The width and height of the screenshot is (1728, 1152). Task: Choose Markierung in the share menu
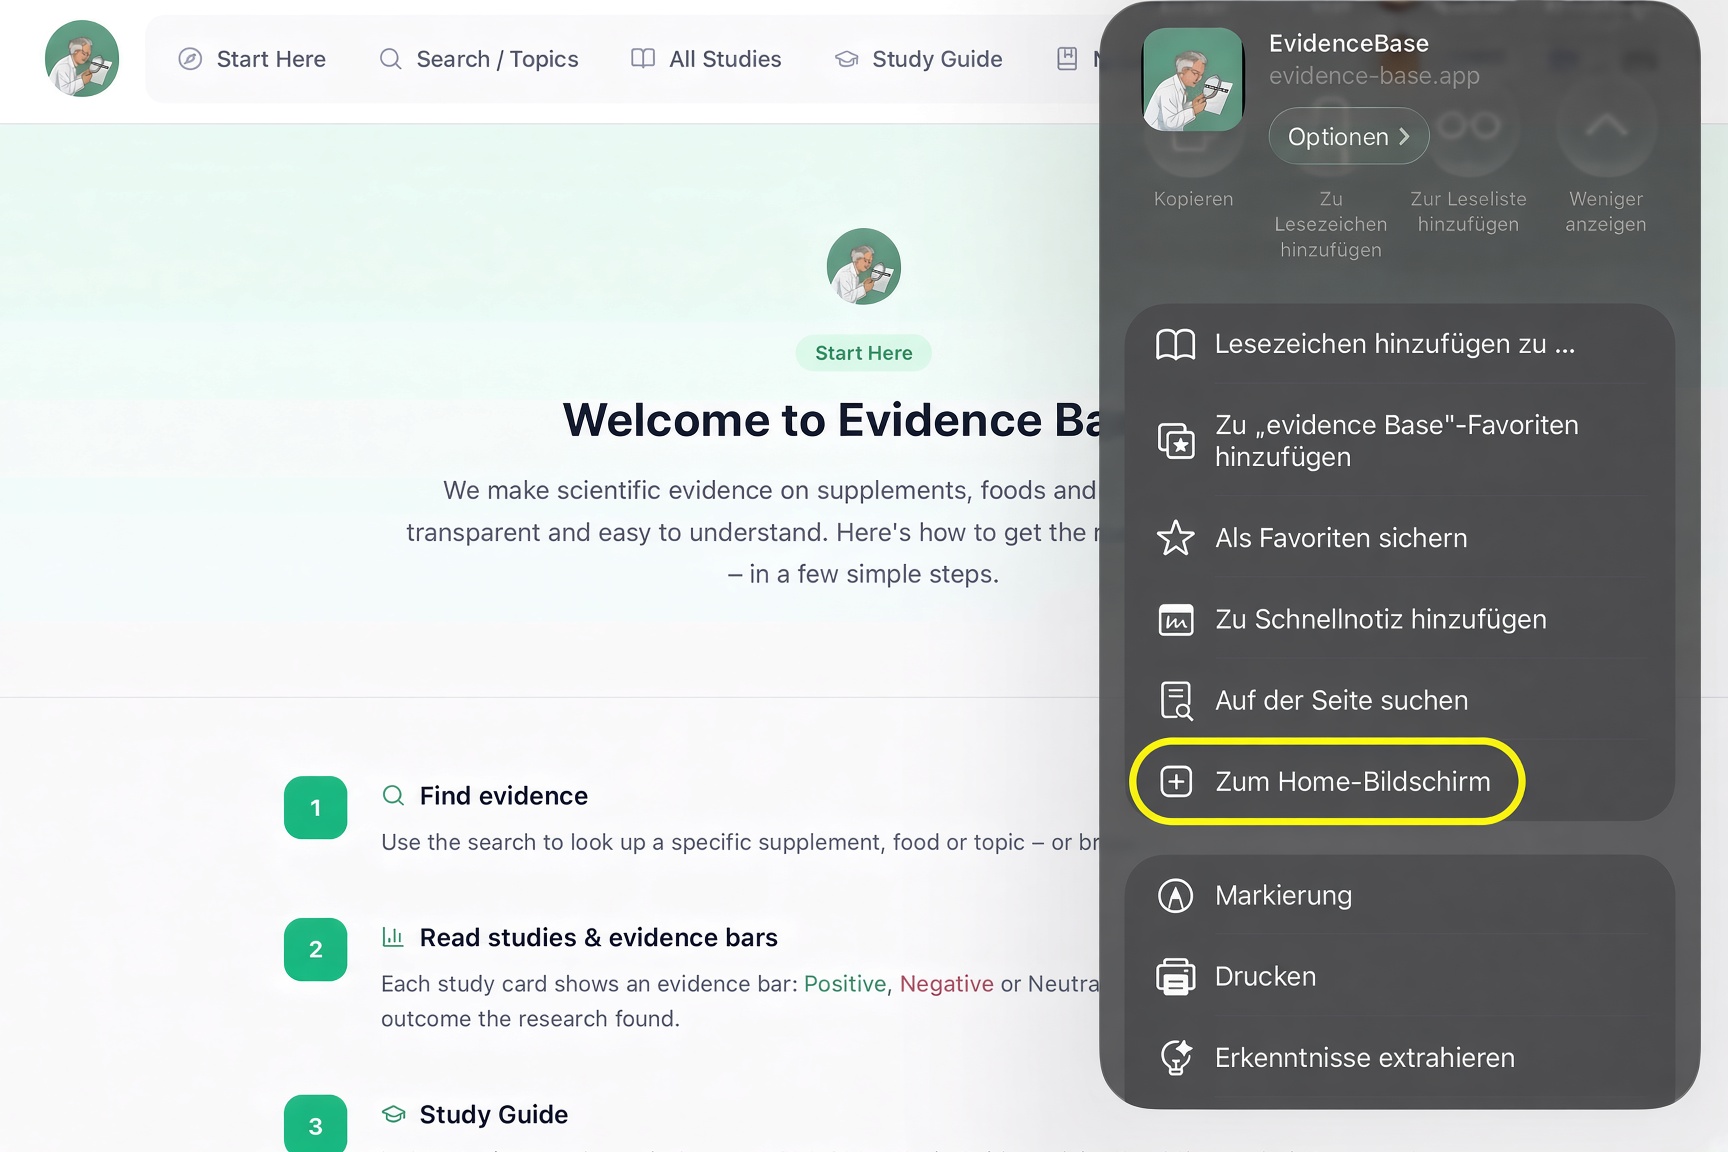click(1400, 896)
